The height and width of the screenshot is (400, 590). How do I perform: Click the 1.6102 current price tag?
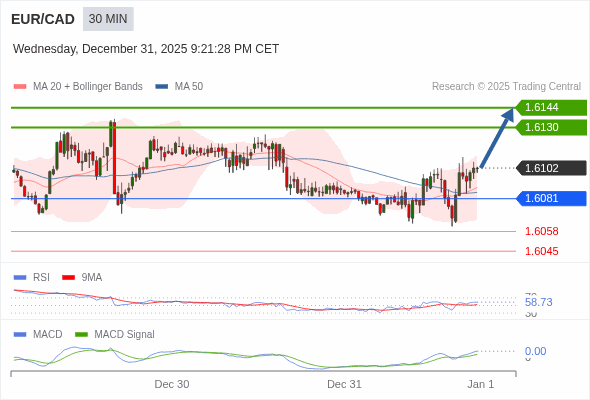551,168
